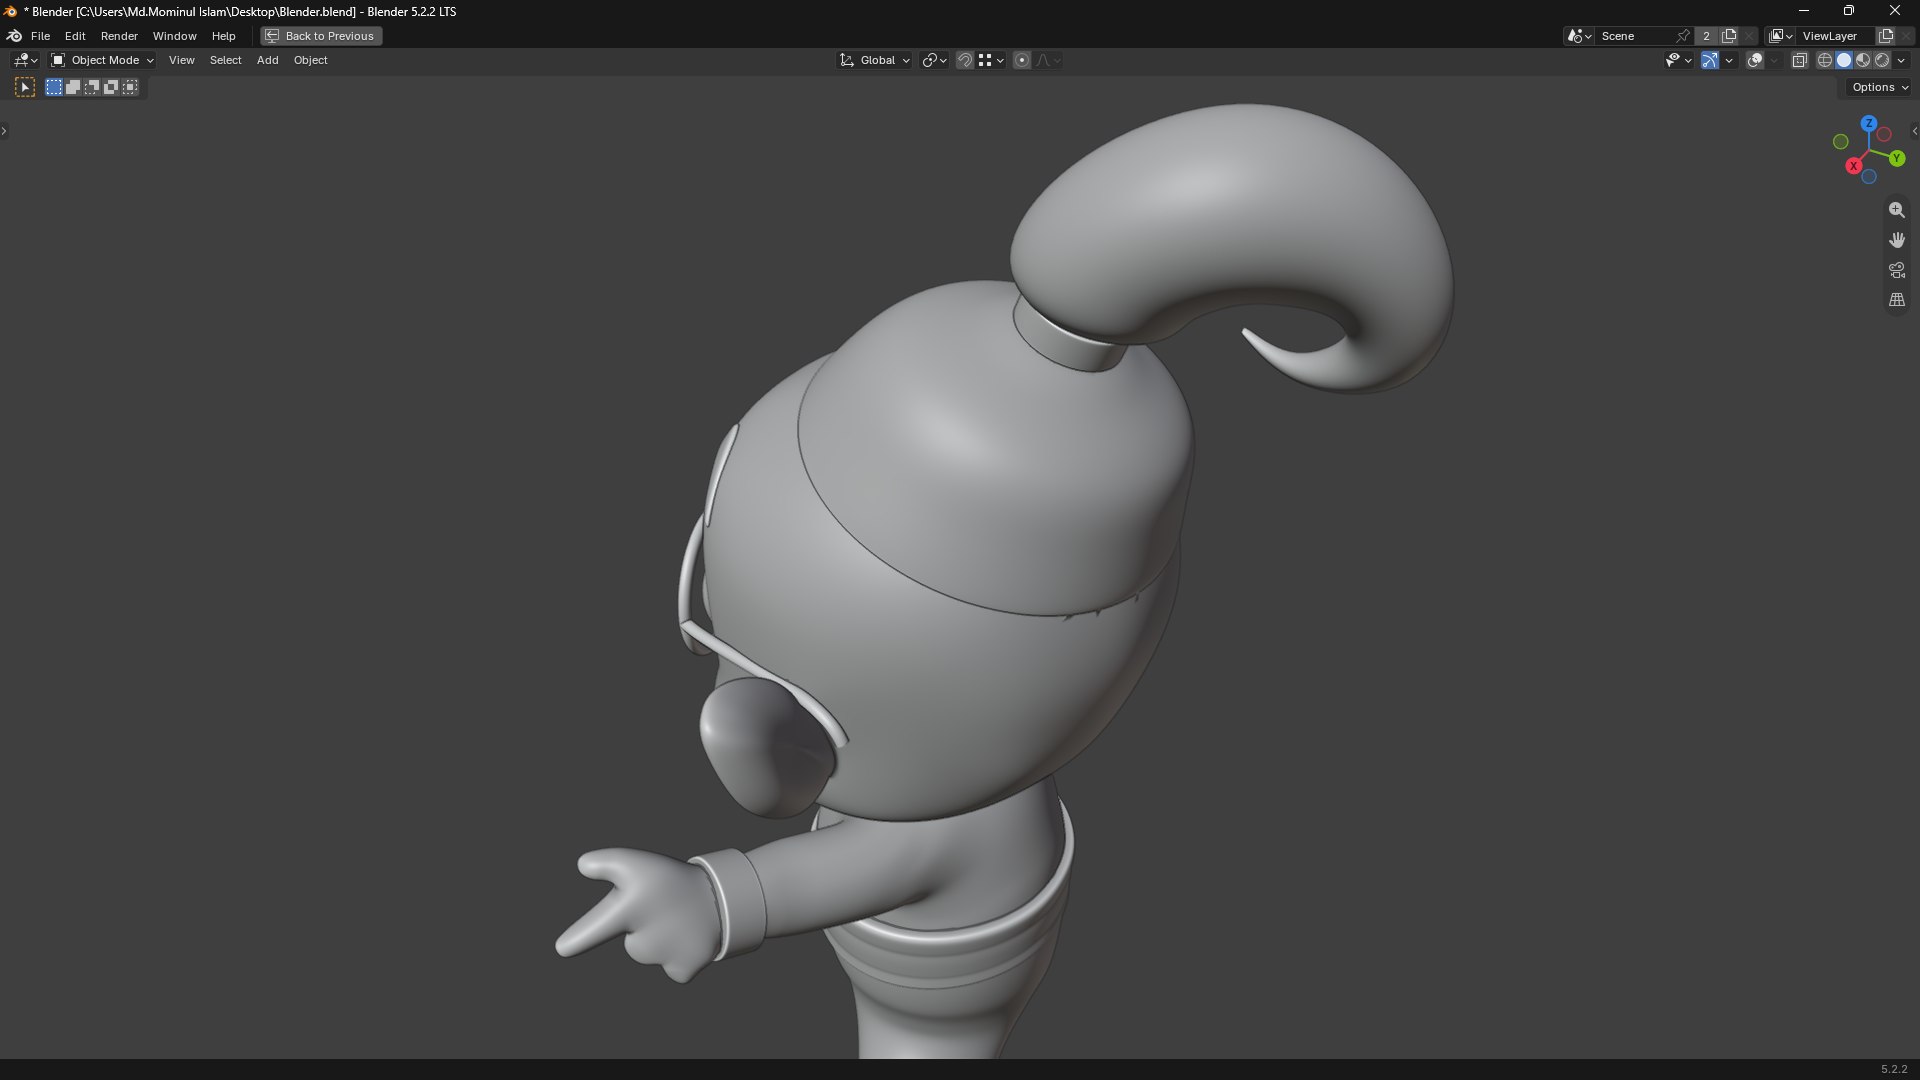Click the Back to Previous button
The height and width of the screenshot is (1080, 1920).
[x=321, y=36]
